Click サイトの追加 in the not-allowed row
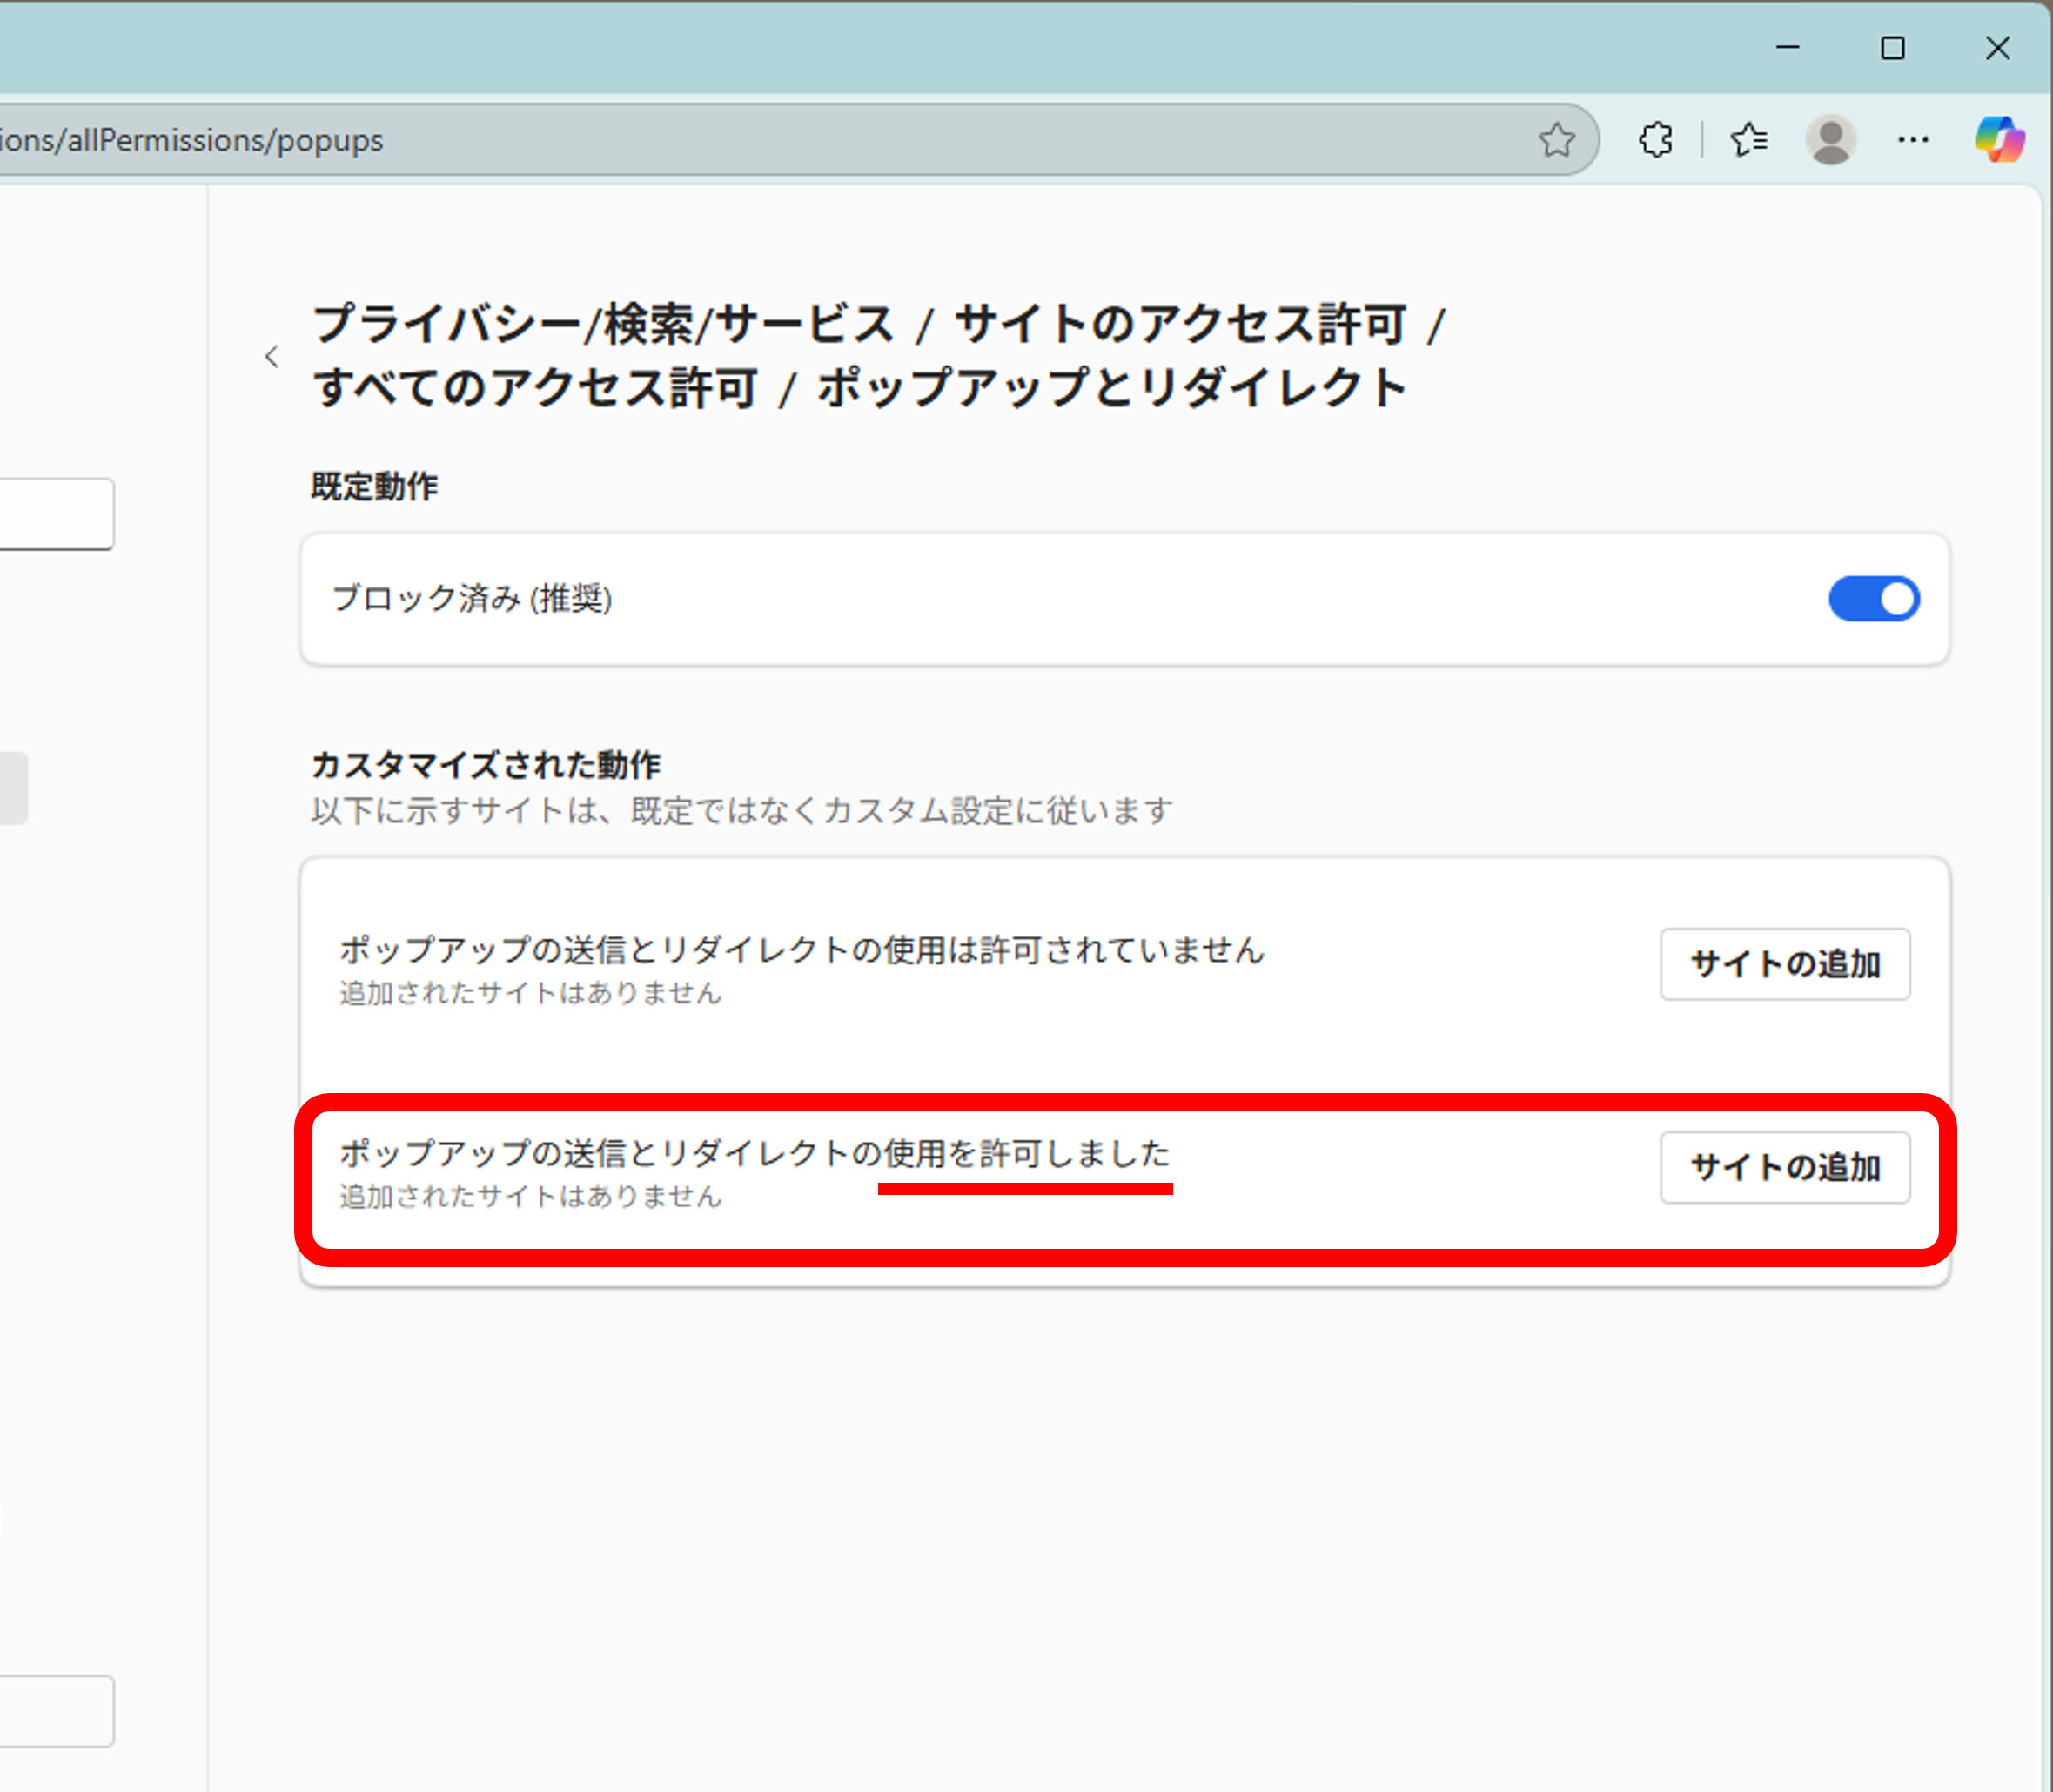 [1784, 964]
